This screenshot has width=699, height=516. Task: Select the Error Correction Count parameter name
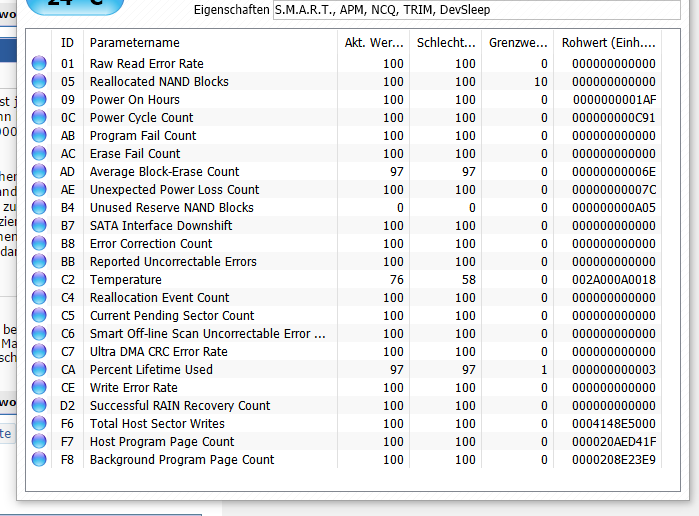pyautogui.click(x=151, y=244)
